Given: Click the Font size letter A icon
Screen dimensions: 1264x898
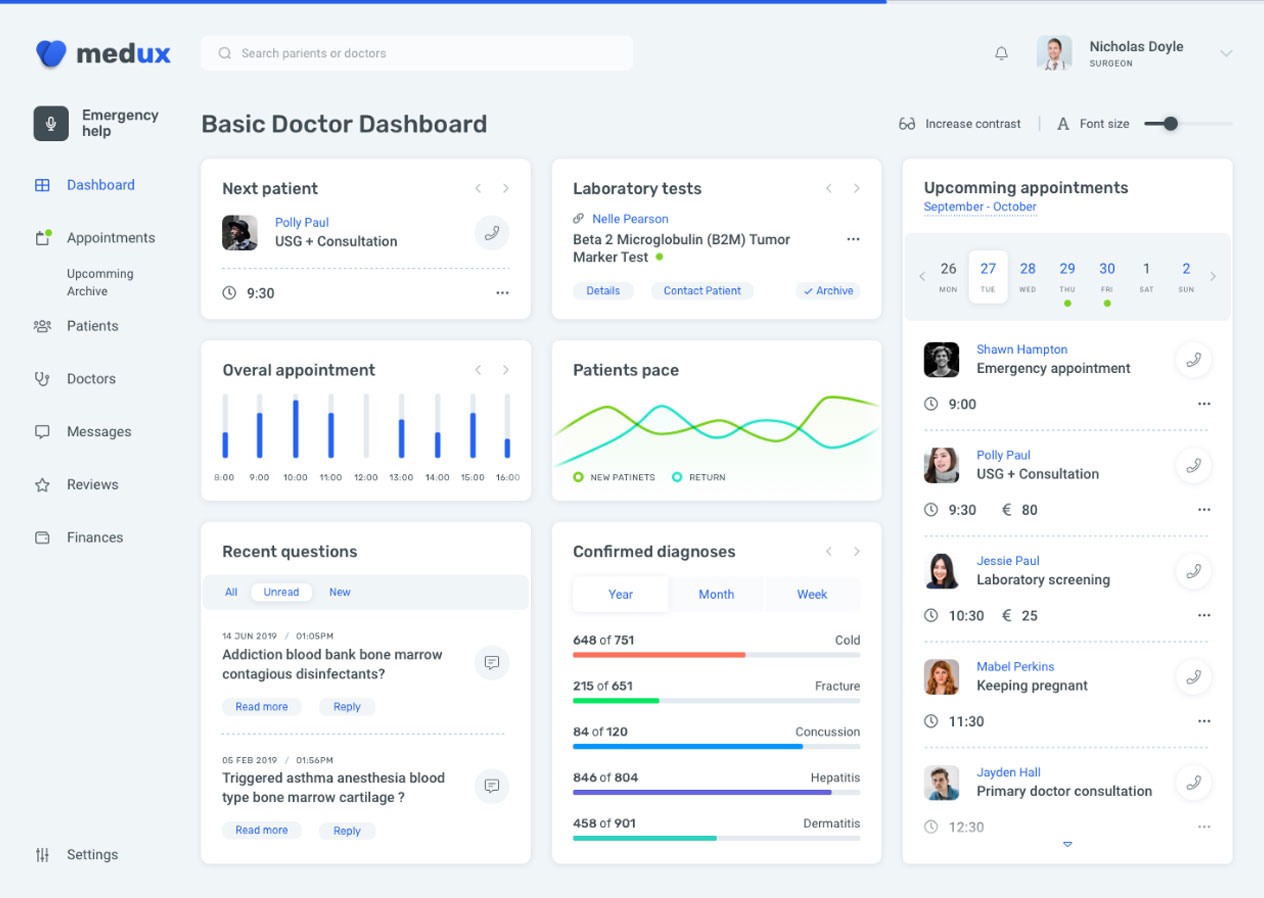Looking at the screenshot, I should [1063, 124].
